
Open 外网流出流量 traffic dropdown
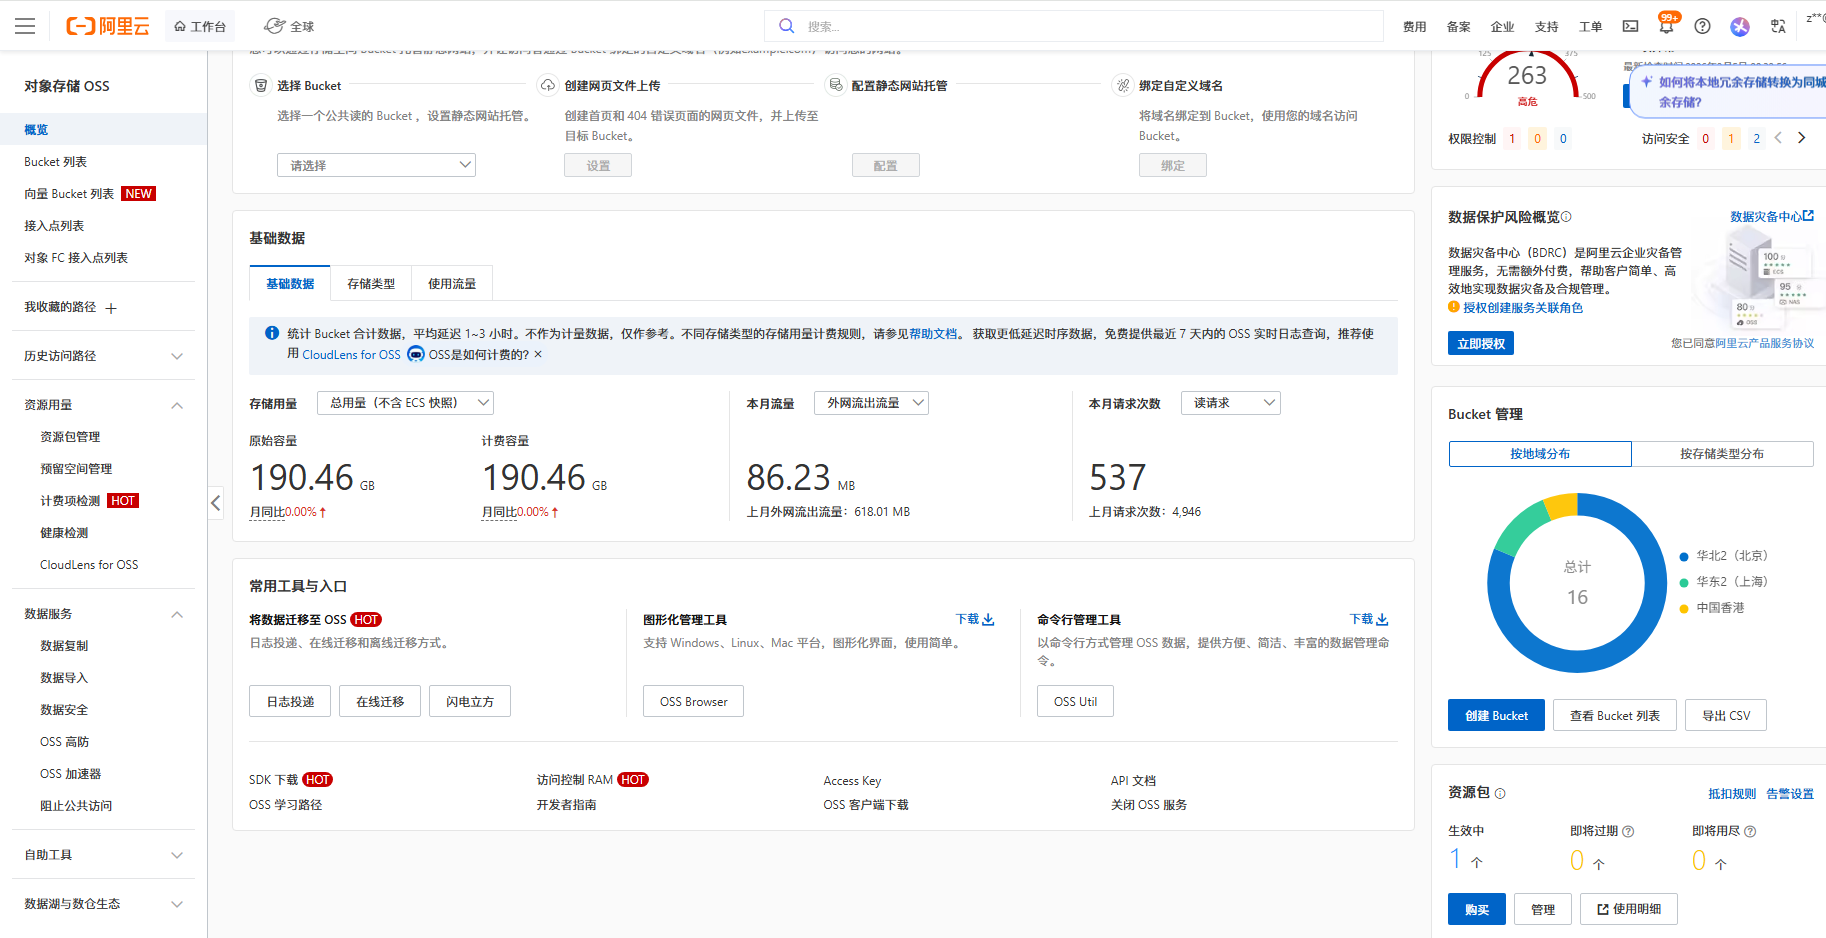click(871, 403)
